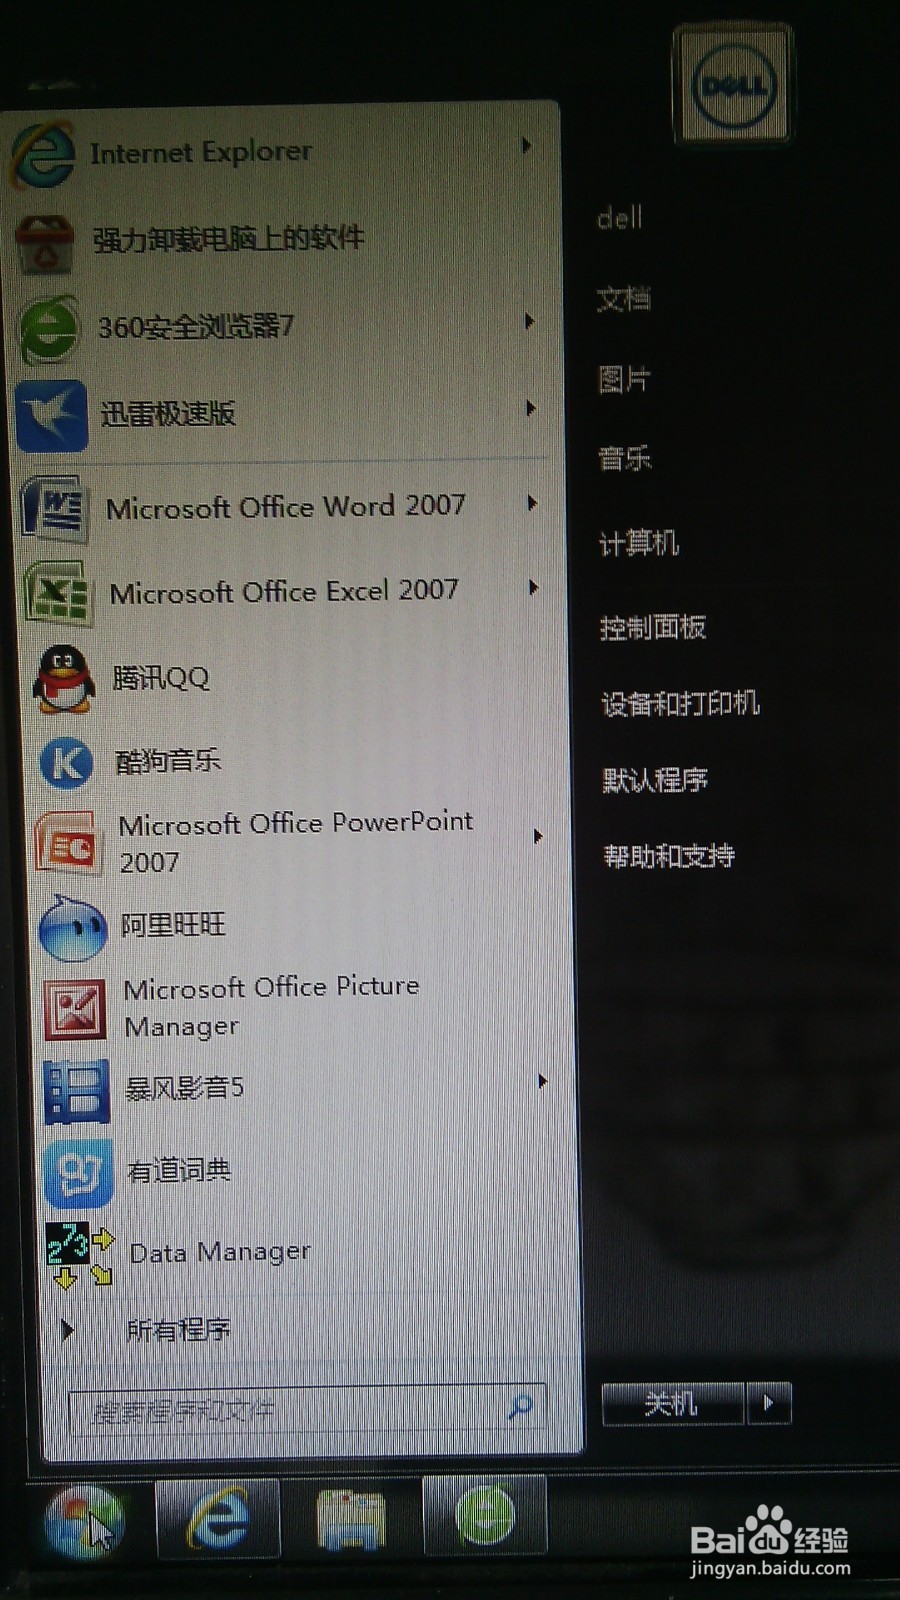The image size is (900, 1600).
Task: Expand 迅雷极速版 submenu arrow
Action: [x=531, y=408]
